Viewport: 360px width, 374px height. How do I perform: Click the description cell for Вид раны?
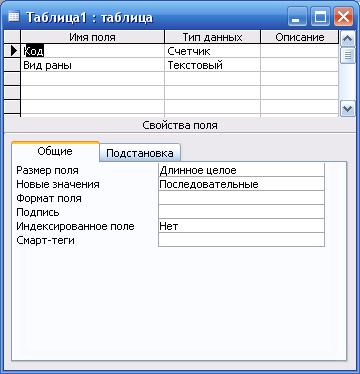pos(299,65)
